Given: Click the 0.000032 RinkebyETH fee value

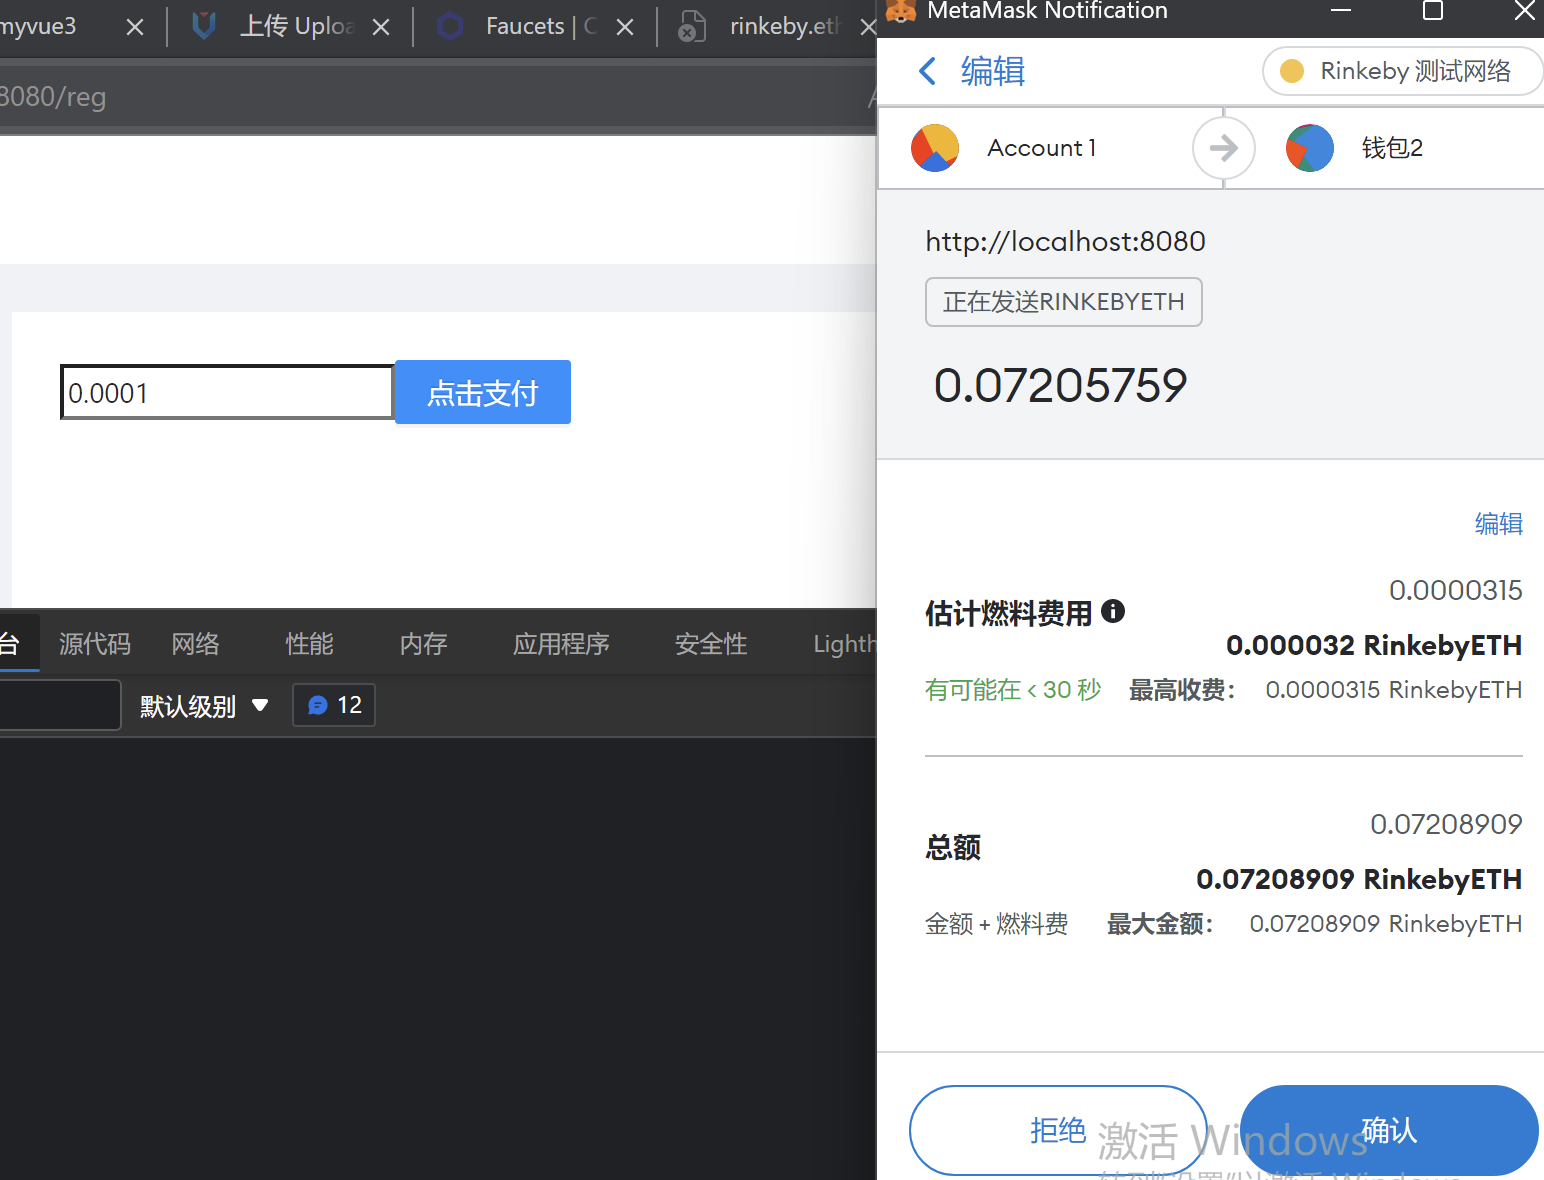Looking at the screenshot, I should [x=1374, y=645].
